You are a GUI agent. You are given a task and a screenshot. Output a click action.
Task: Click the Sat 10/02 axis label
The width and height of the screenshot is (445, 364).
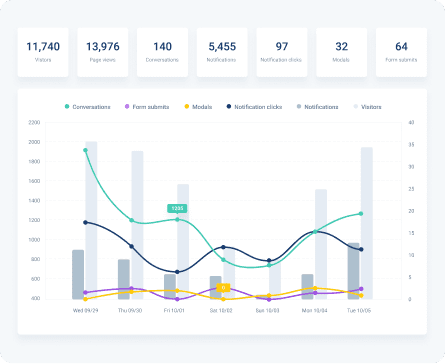click(221, 310)
